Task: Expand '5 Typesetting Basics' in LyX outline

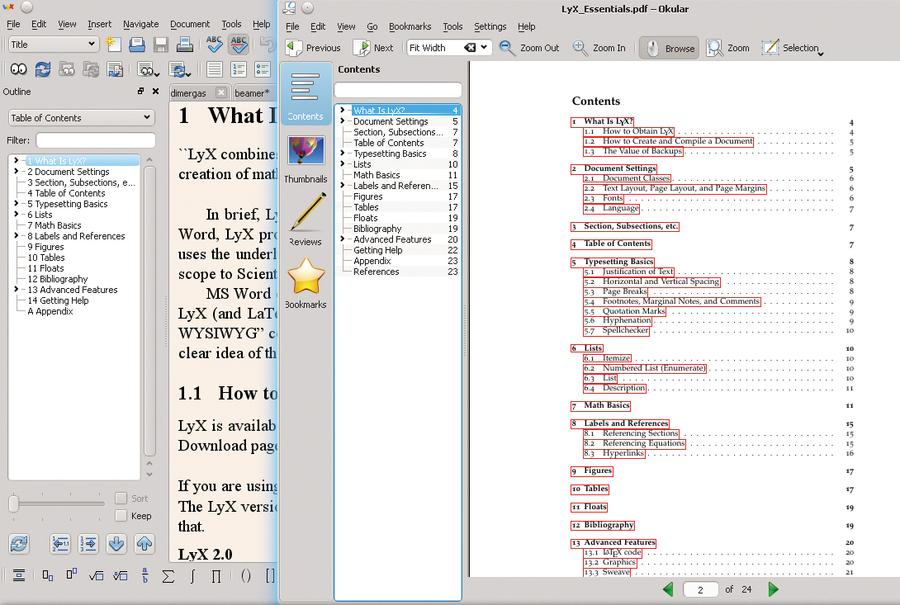Action: pos(16,203)
